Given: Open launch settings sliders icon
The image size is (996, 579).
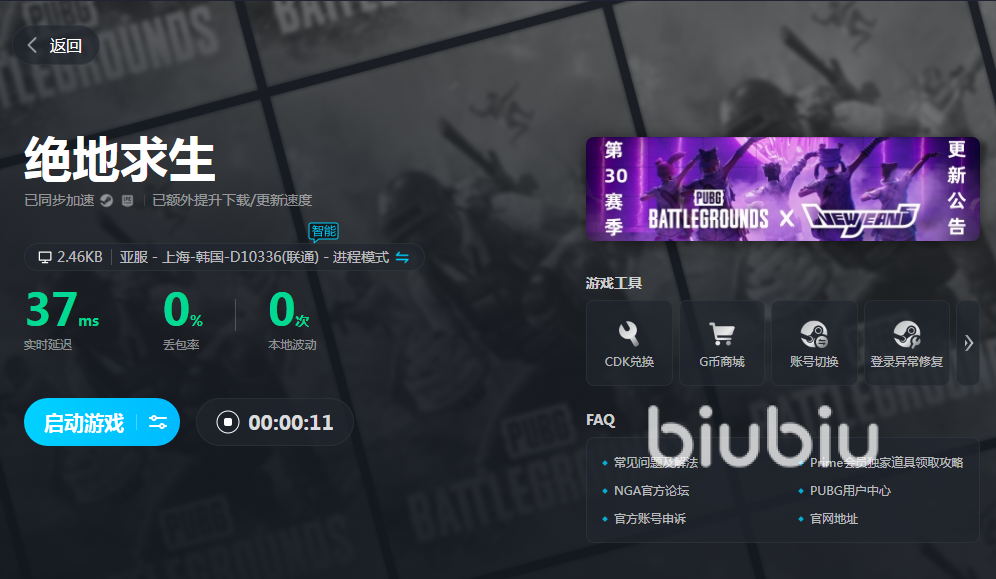Looking at the screenshot, I should tap(158, 422).
